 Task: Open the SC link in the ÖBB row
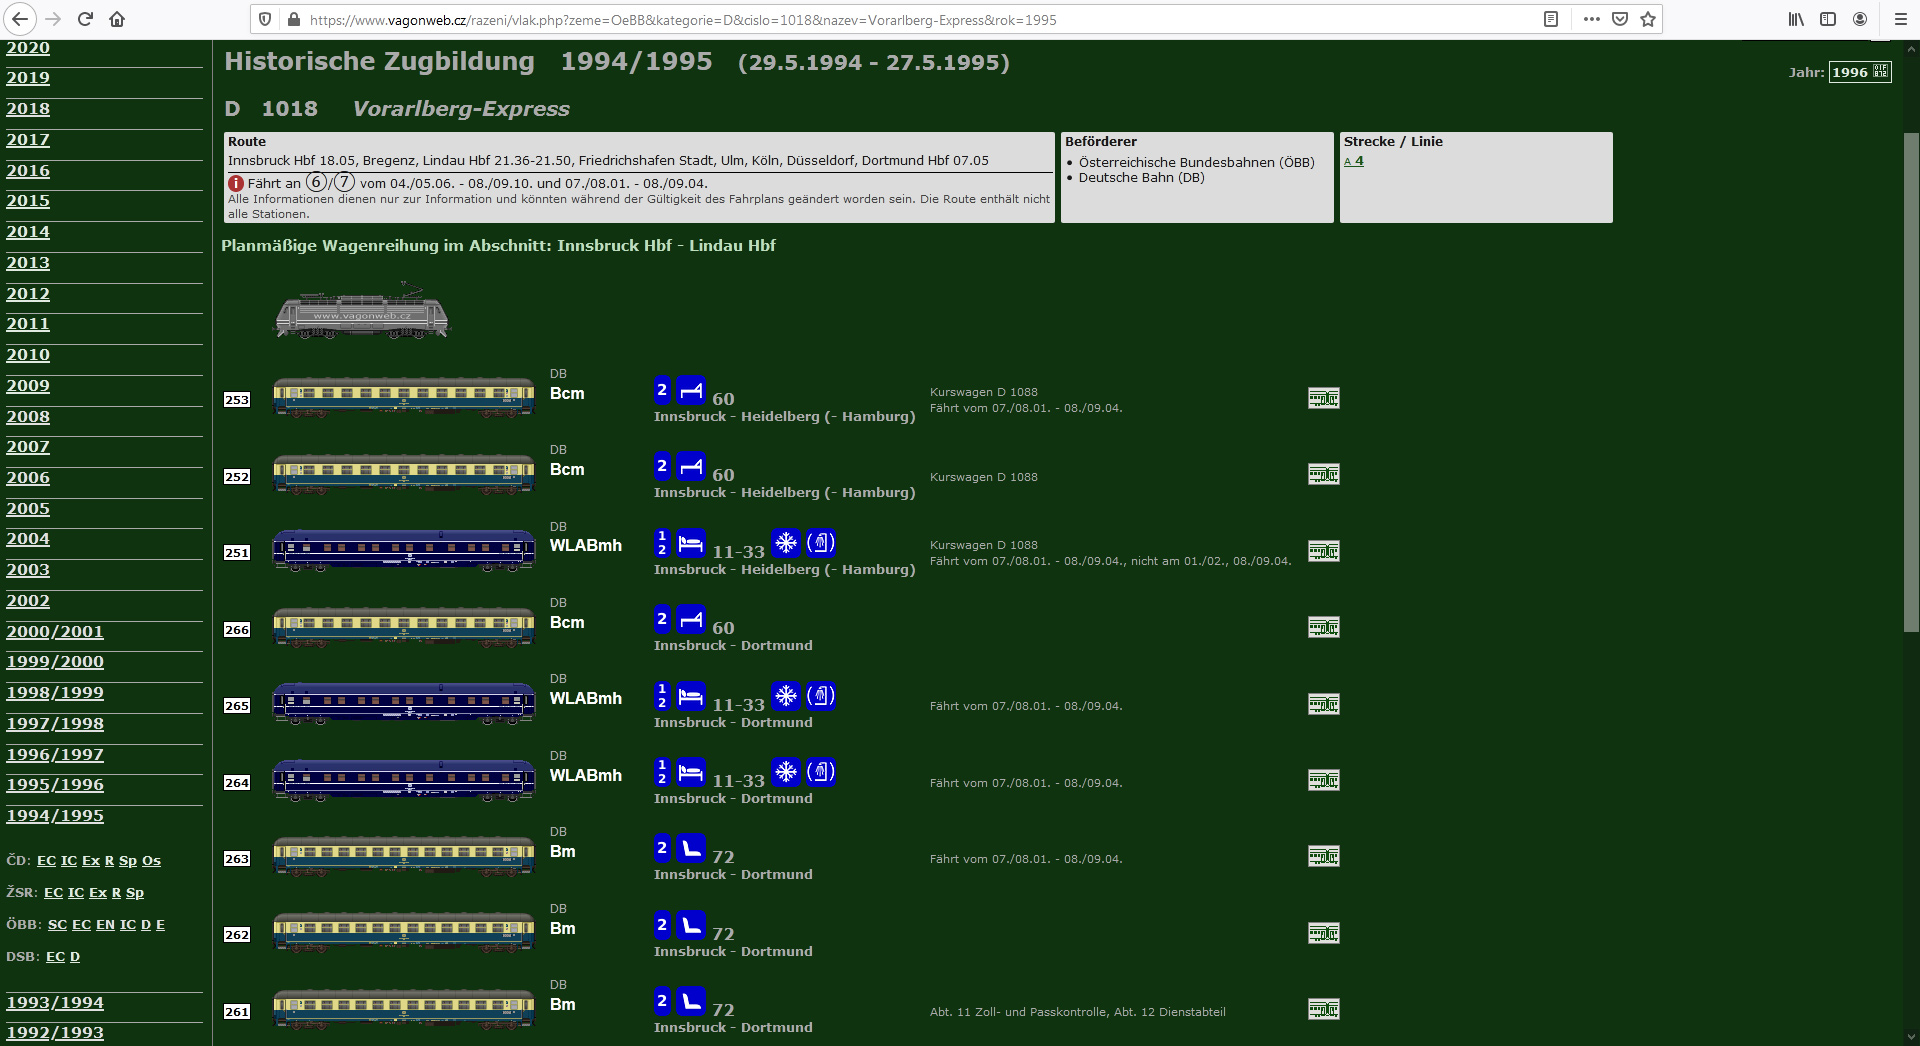pos(57,925)
